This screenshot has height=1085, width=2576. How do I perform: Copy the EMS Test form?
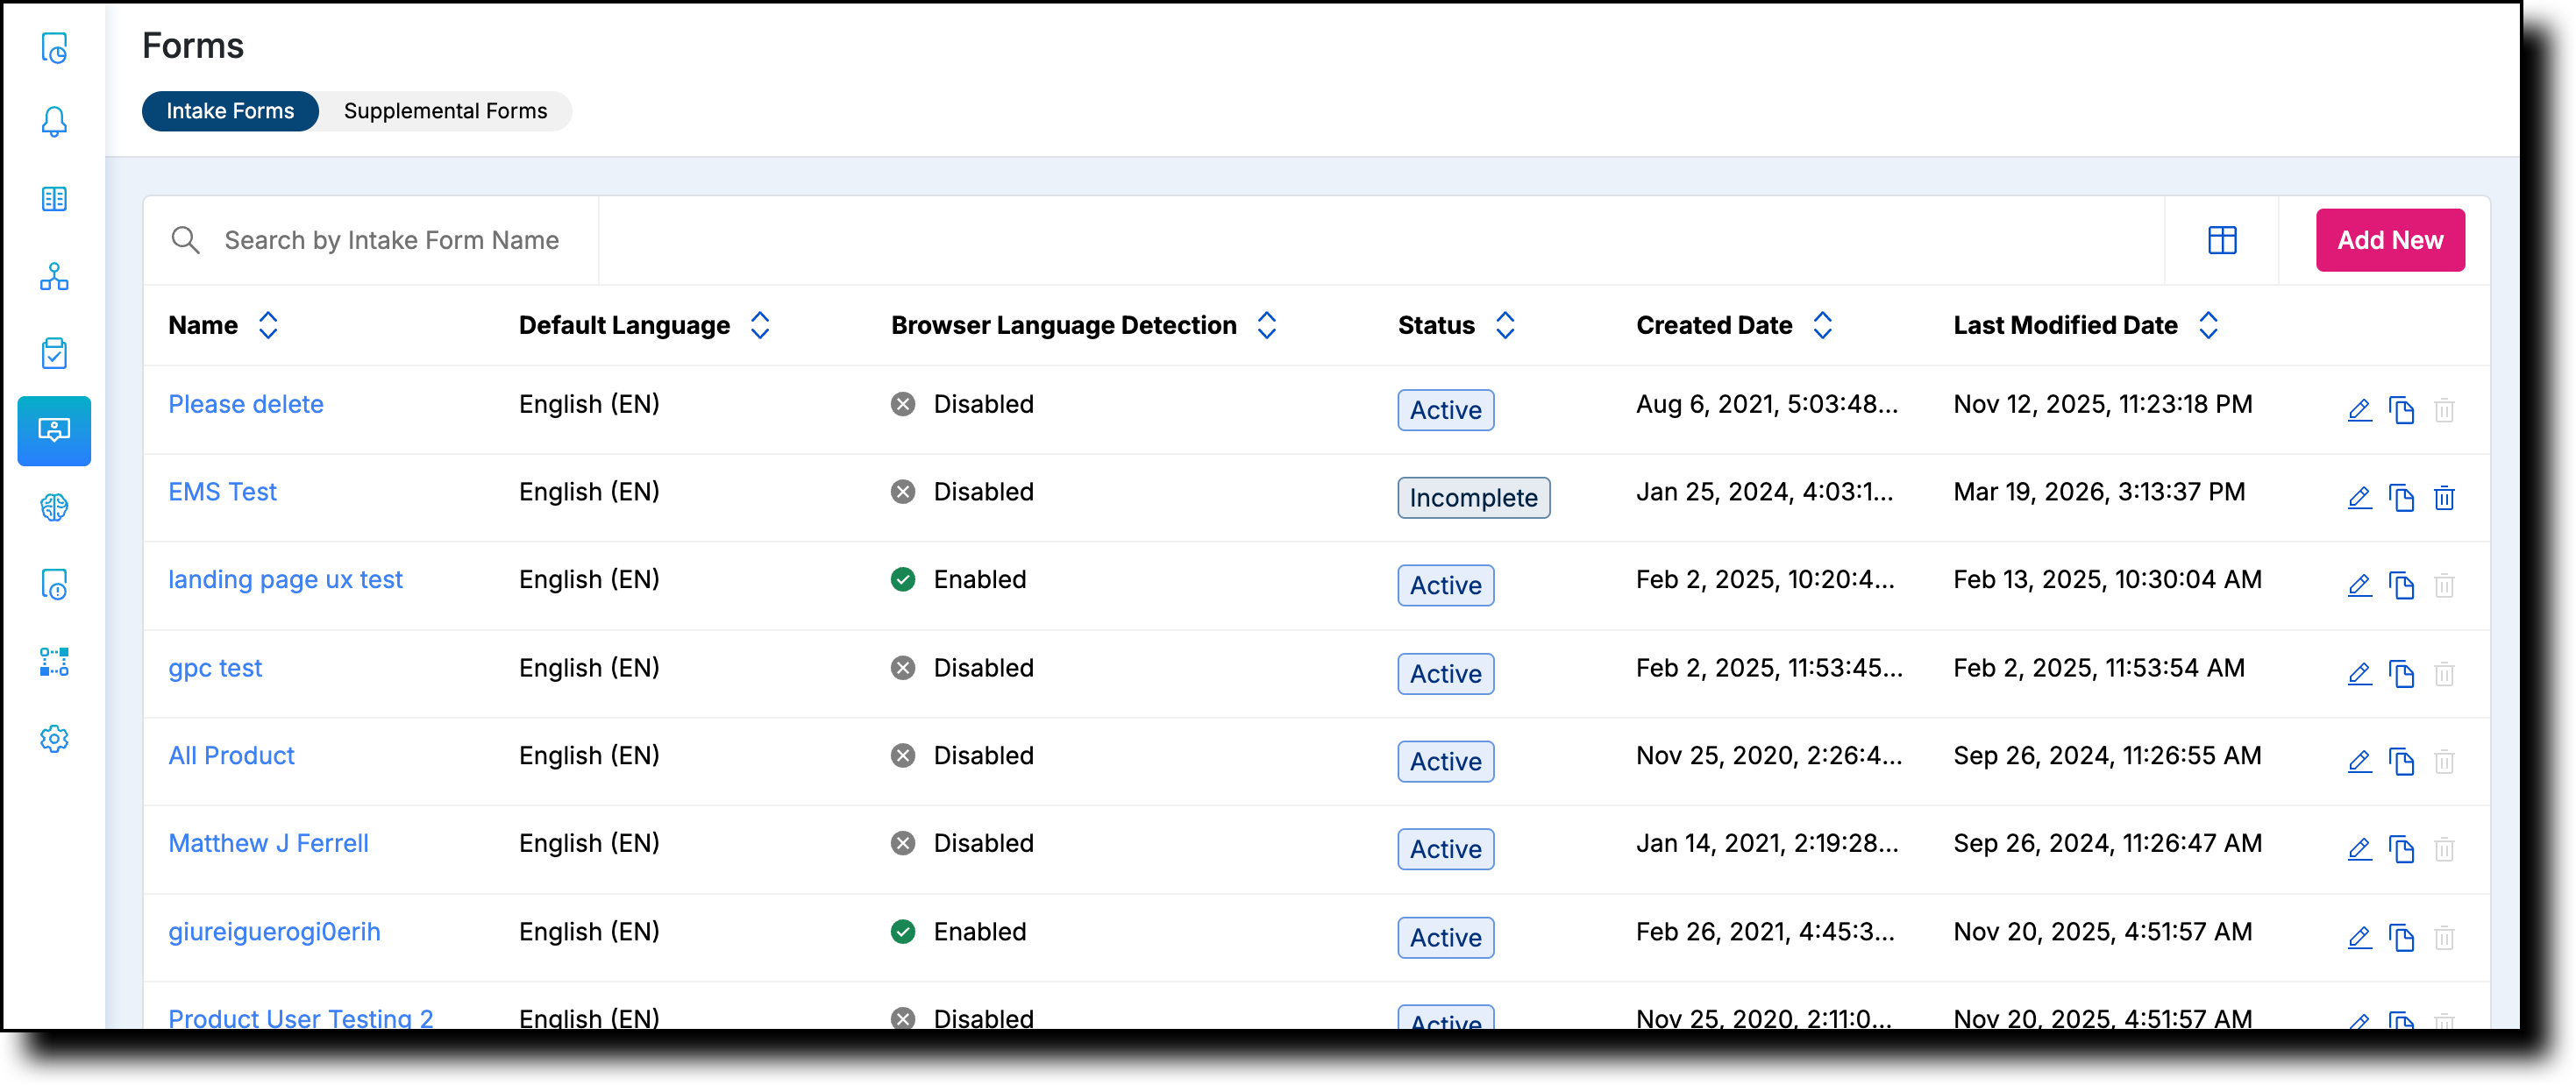(x=2401, y=498)
